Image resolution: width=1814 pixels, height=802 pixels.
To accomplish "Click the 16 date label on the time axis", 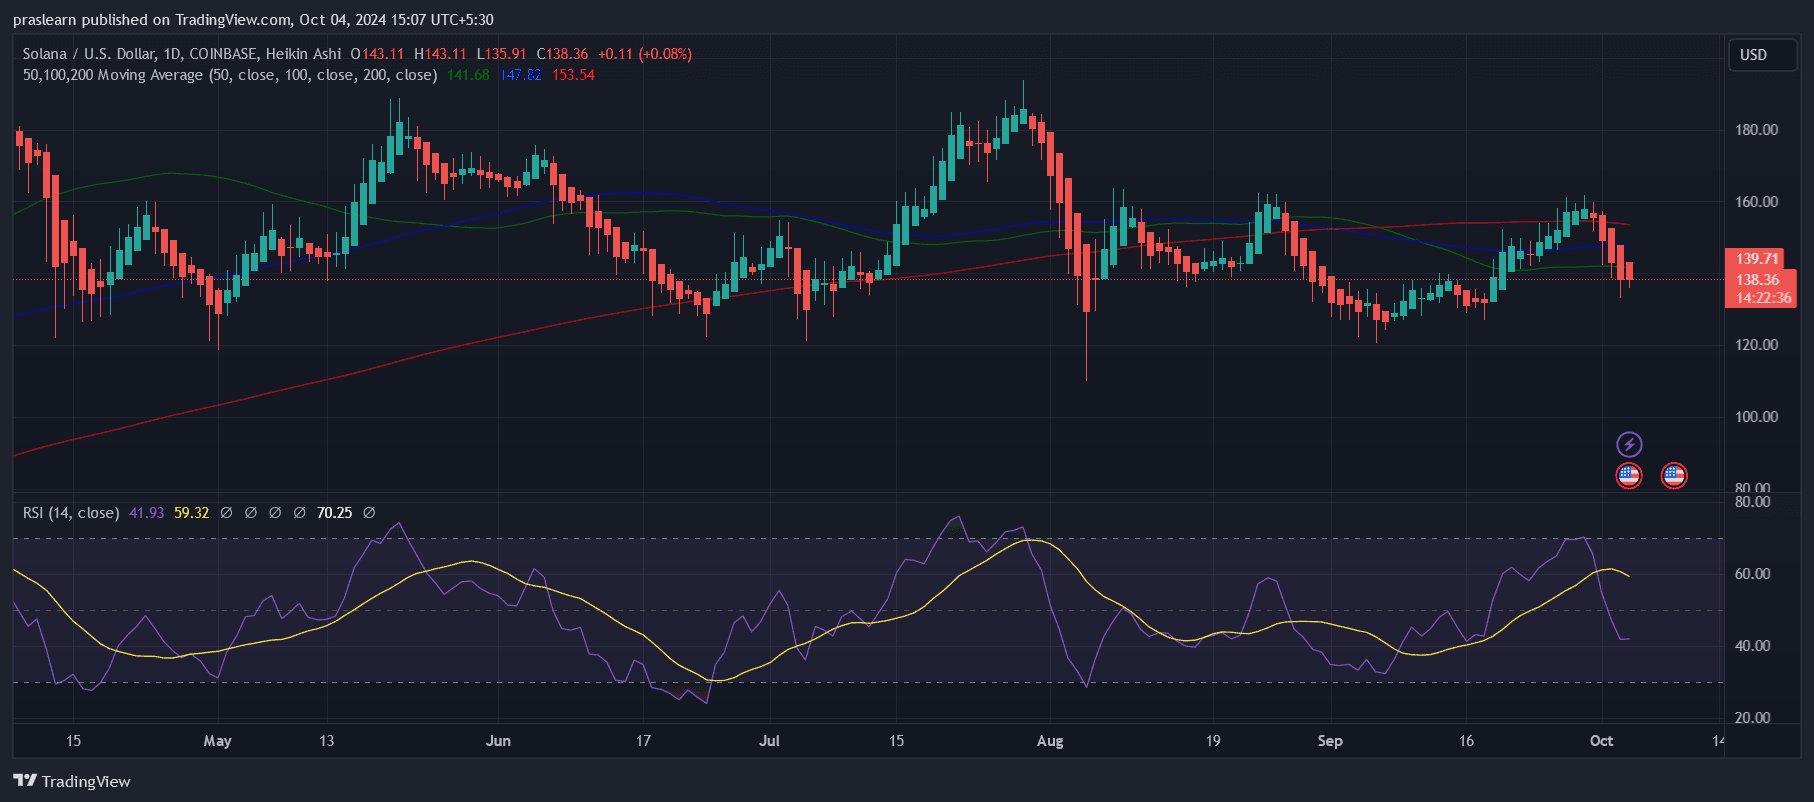I will [1466, 741].
